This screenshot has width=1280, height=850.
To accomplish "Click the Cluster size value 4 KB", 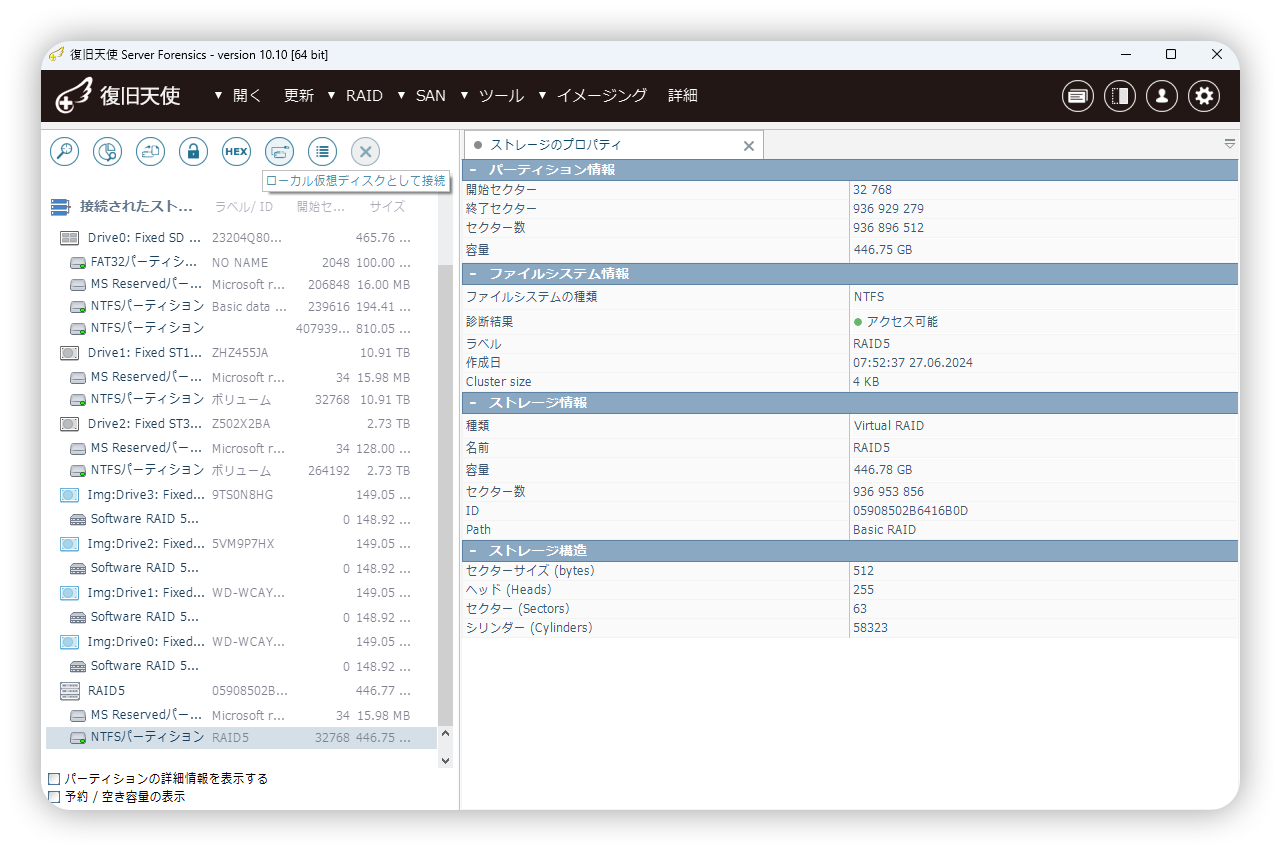I will click(x=867, y=382).
